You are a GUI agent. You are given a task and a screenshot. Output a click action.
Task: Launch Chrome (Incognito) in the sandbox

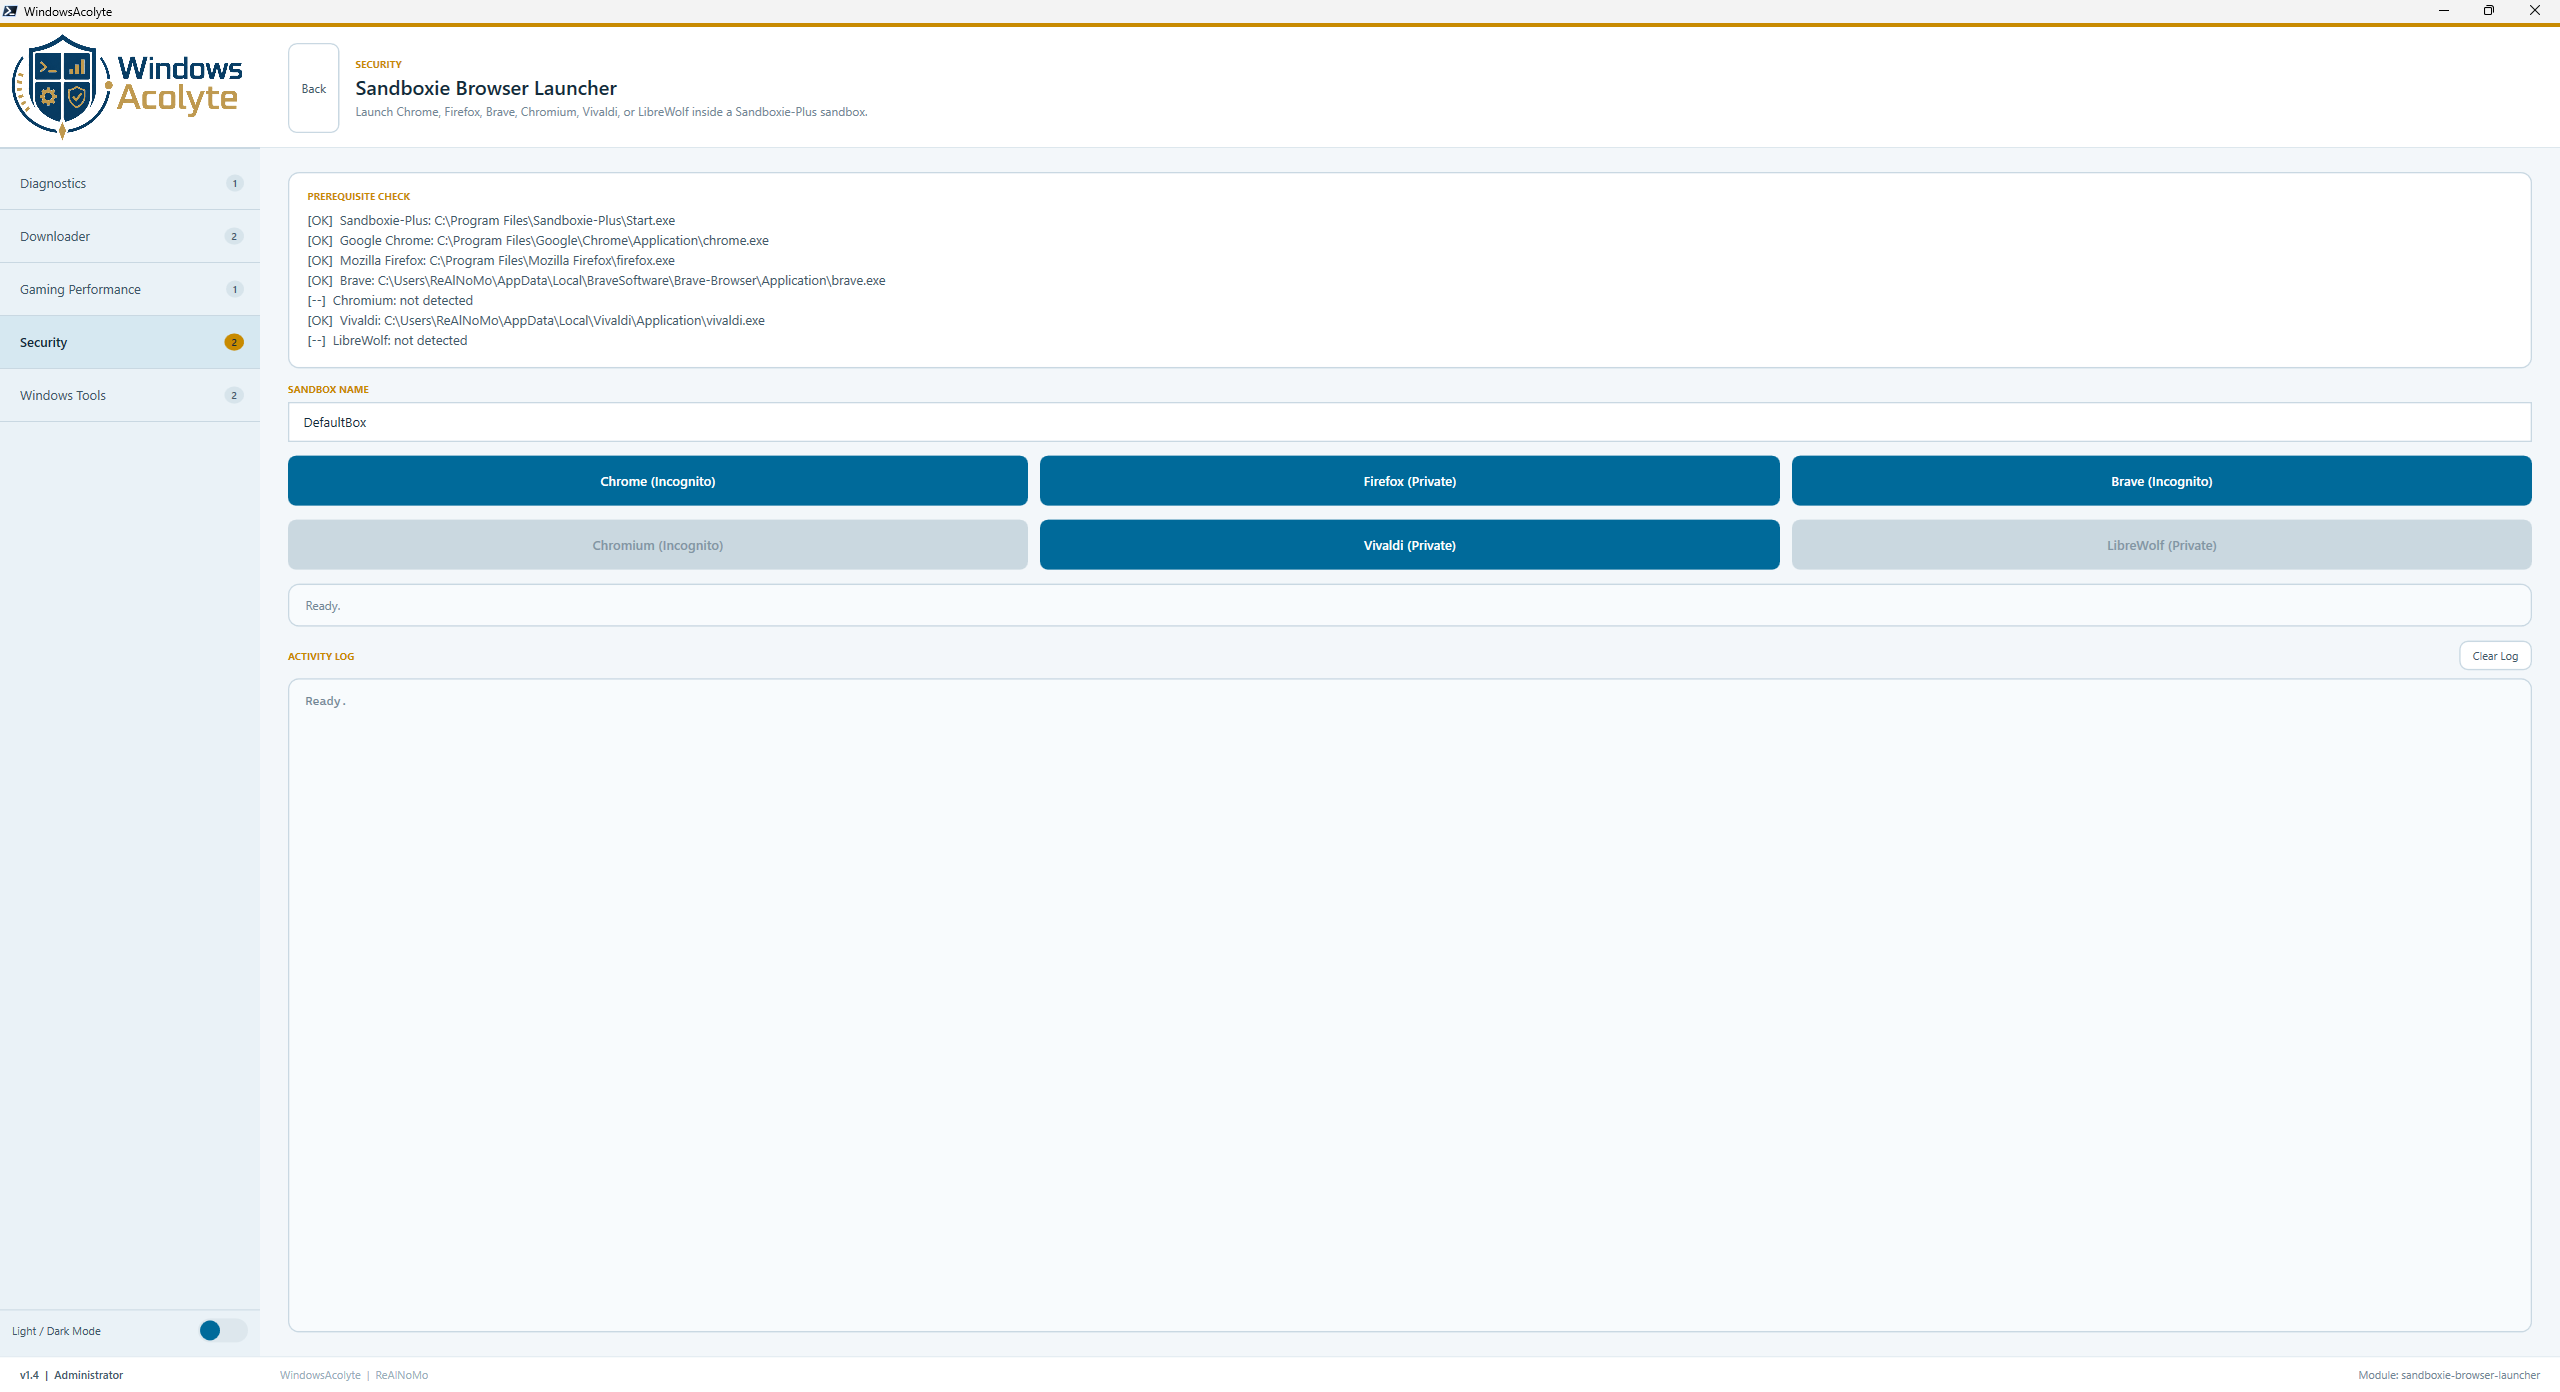pyautogui.click(x=658, y=481)
